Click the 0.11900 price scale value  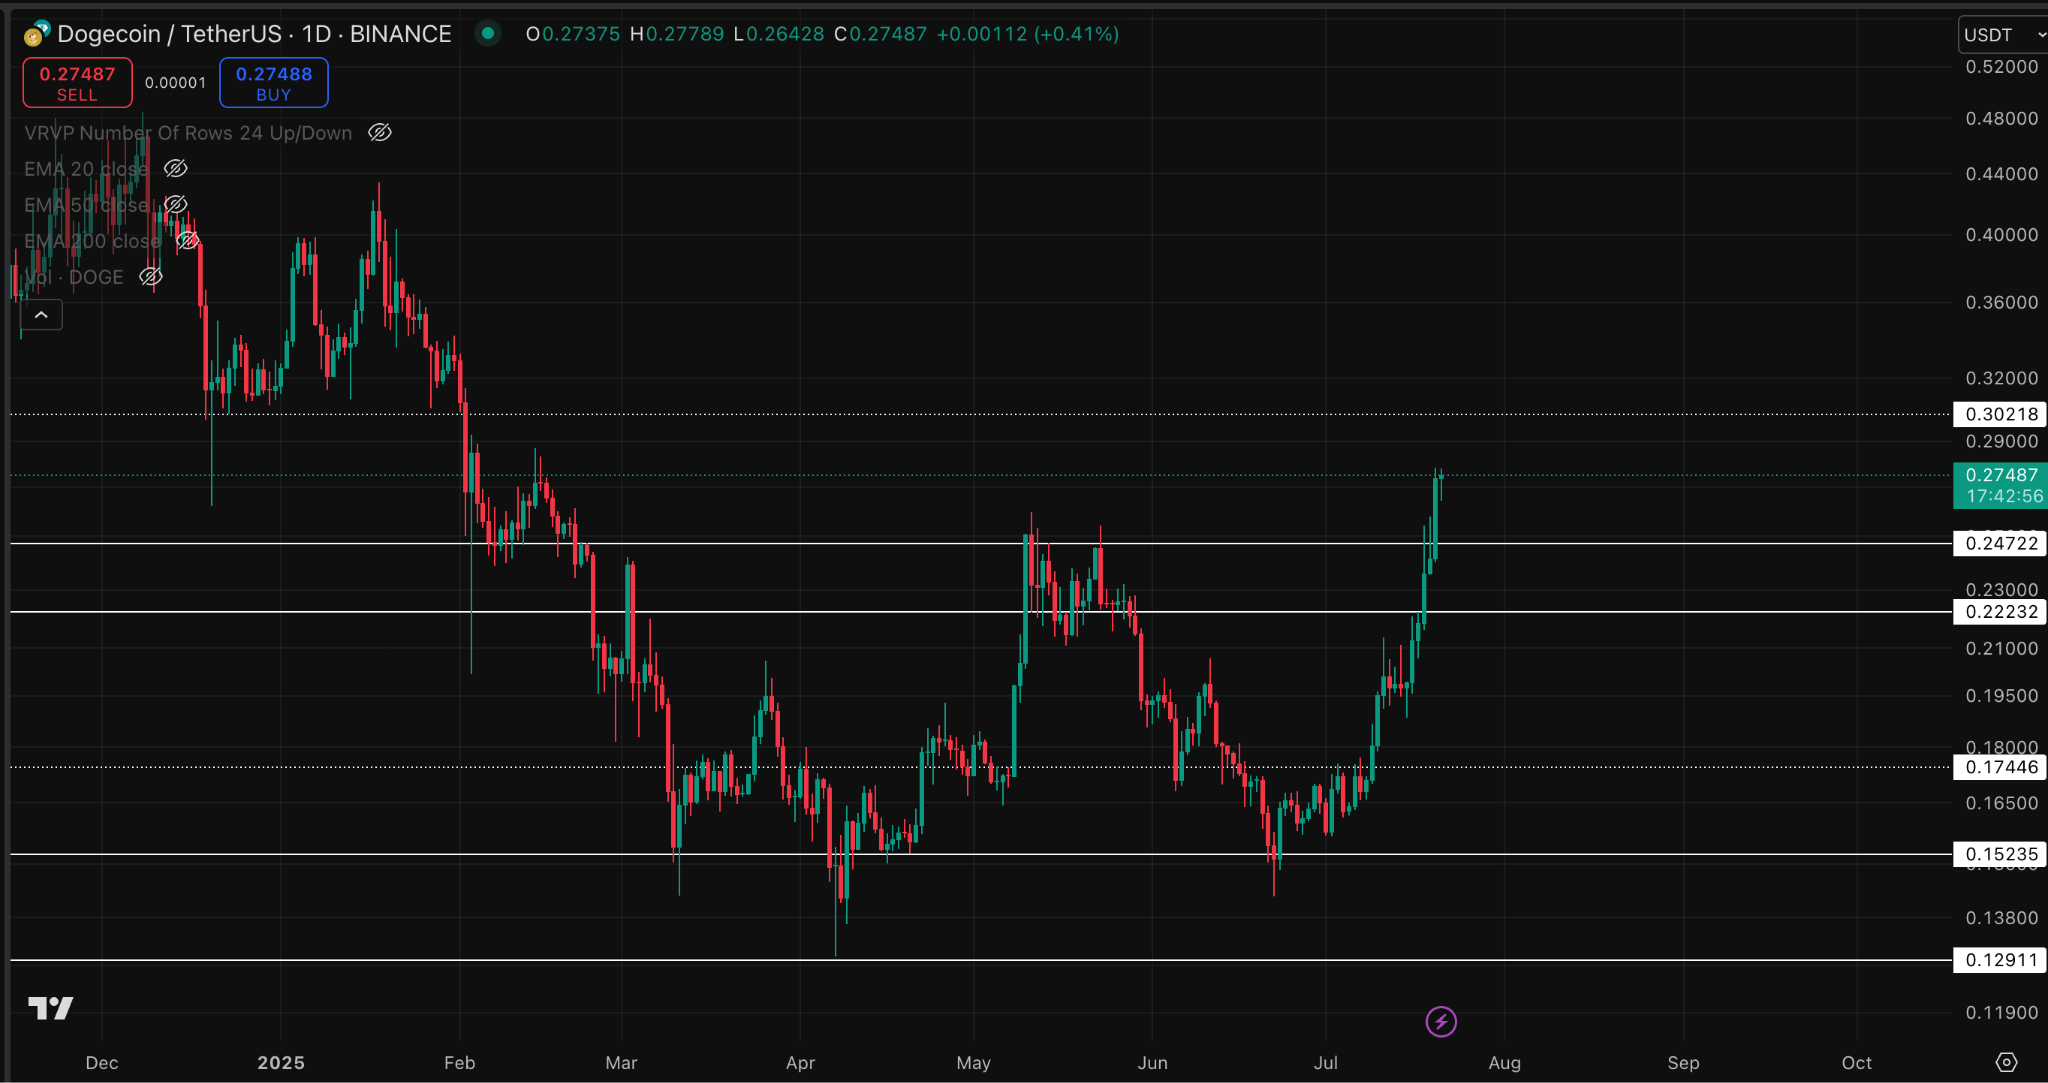[2001, 1012]
